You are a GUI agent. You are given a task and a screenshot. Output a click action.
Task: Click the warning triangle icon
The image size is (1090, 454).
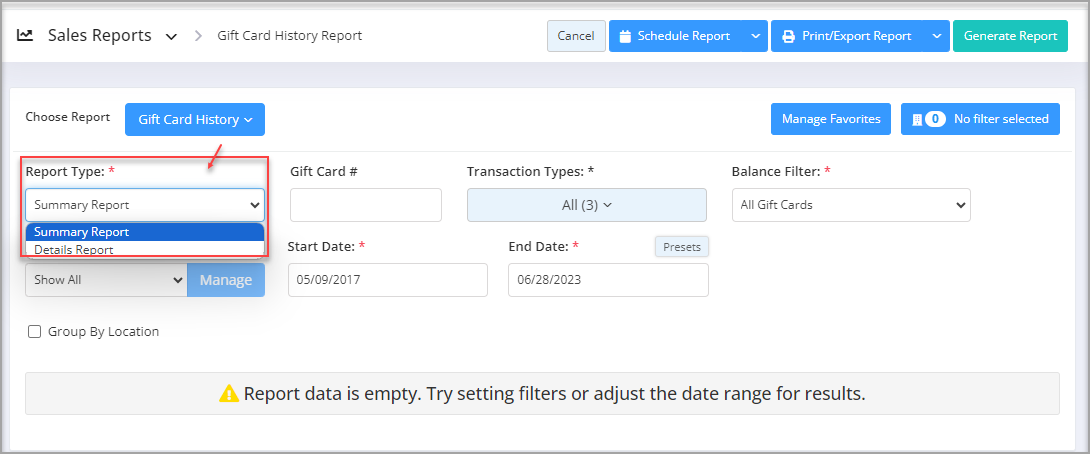[229, 394]
